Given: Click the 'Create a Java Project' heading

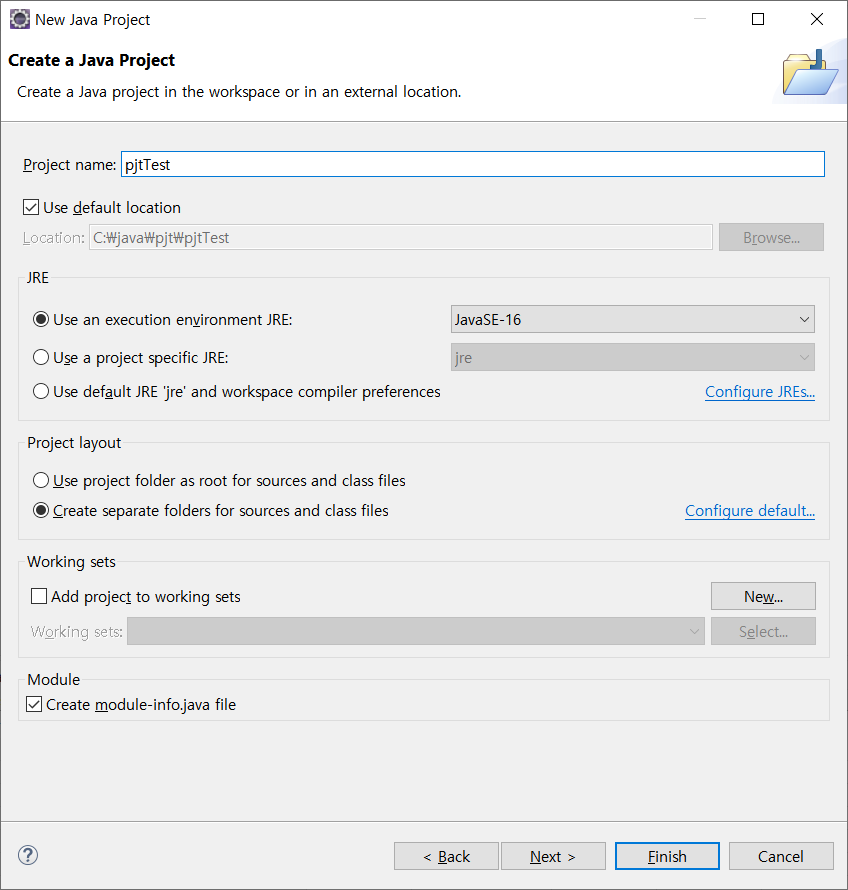Looking at the screenshot, I should tap(91, 60).
